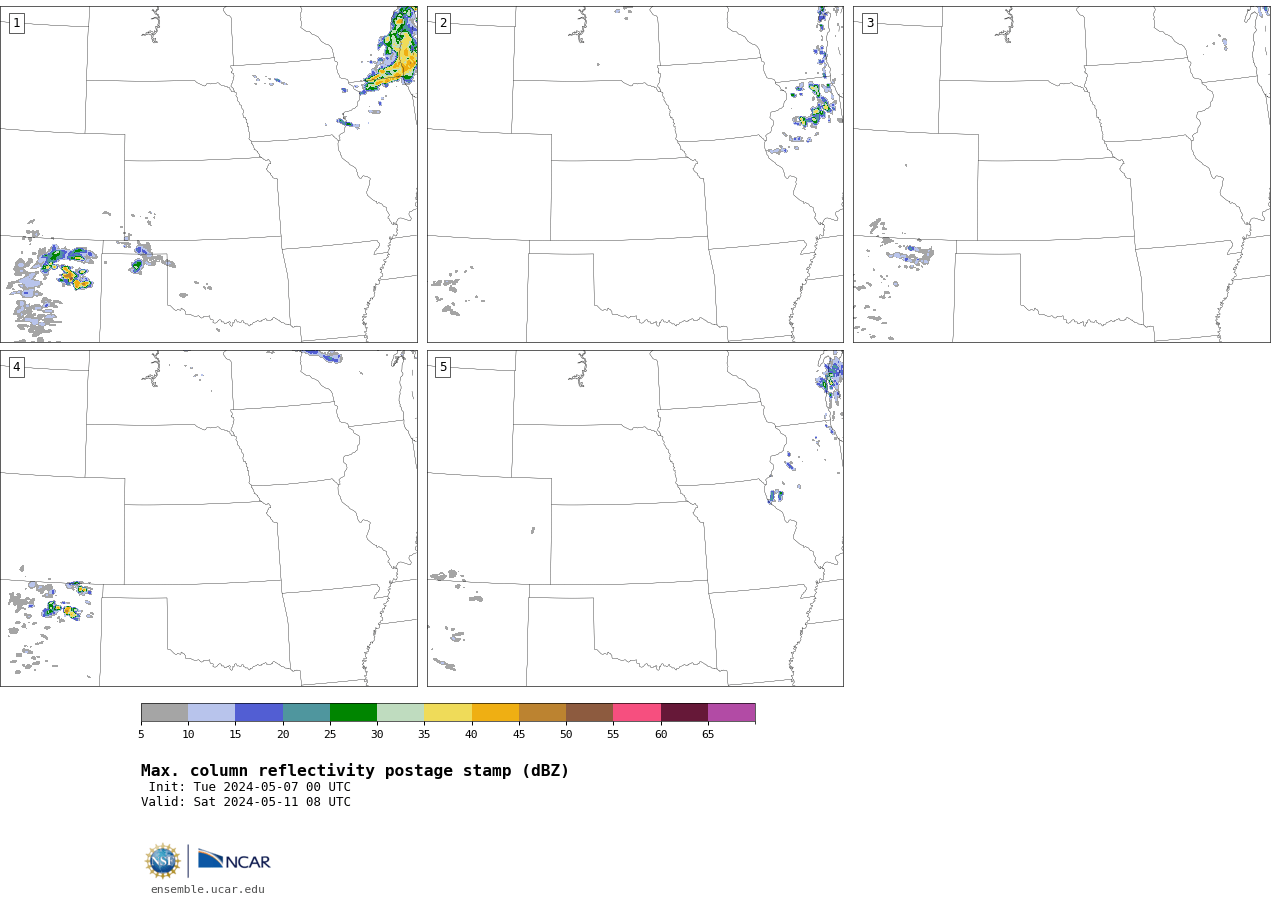Open ensemble member 1 reflectivity map
The height and width of the screenshot is (901, 1280).
208,174
